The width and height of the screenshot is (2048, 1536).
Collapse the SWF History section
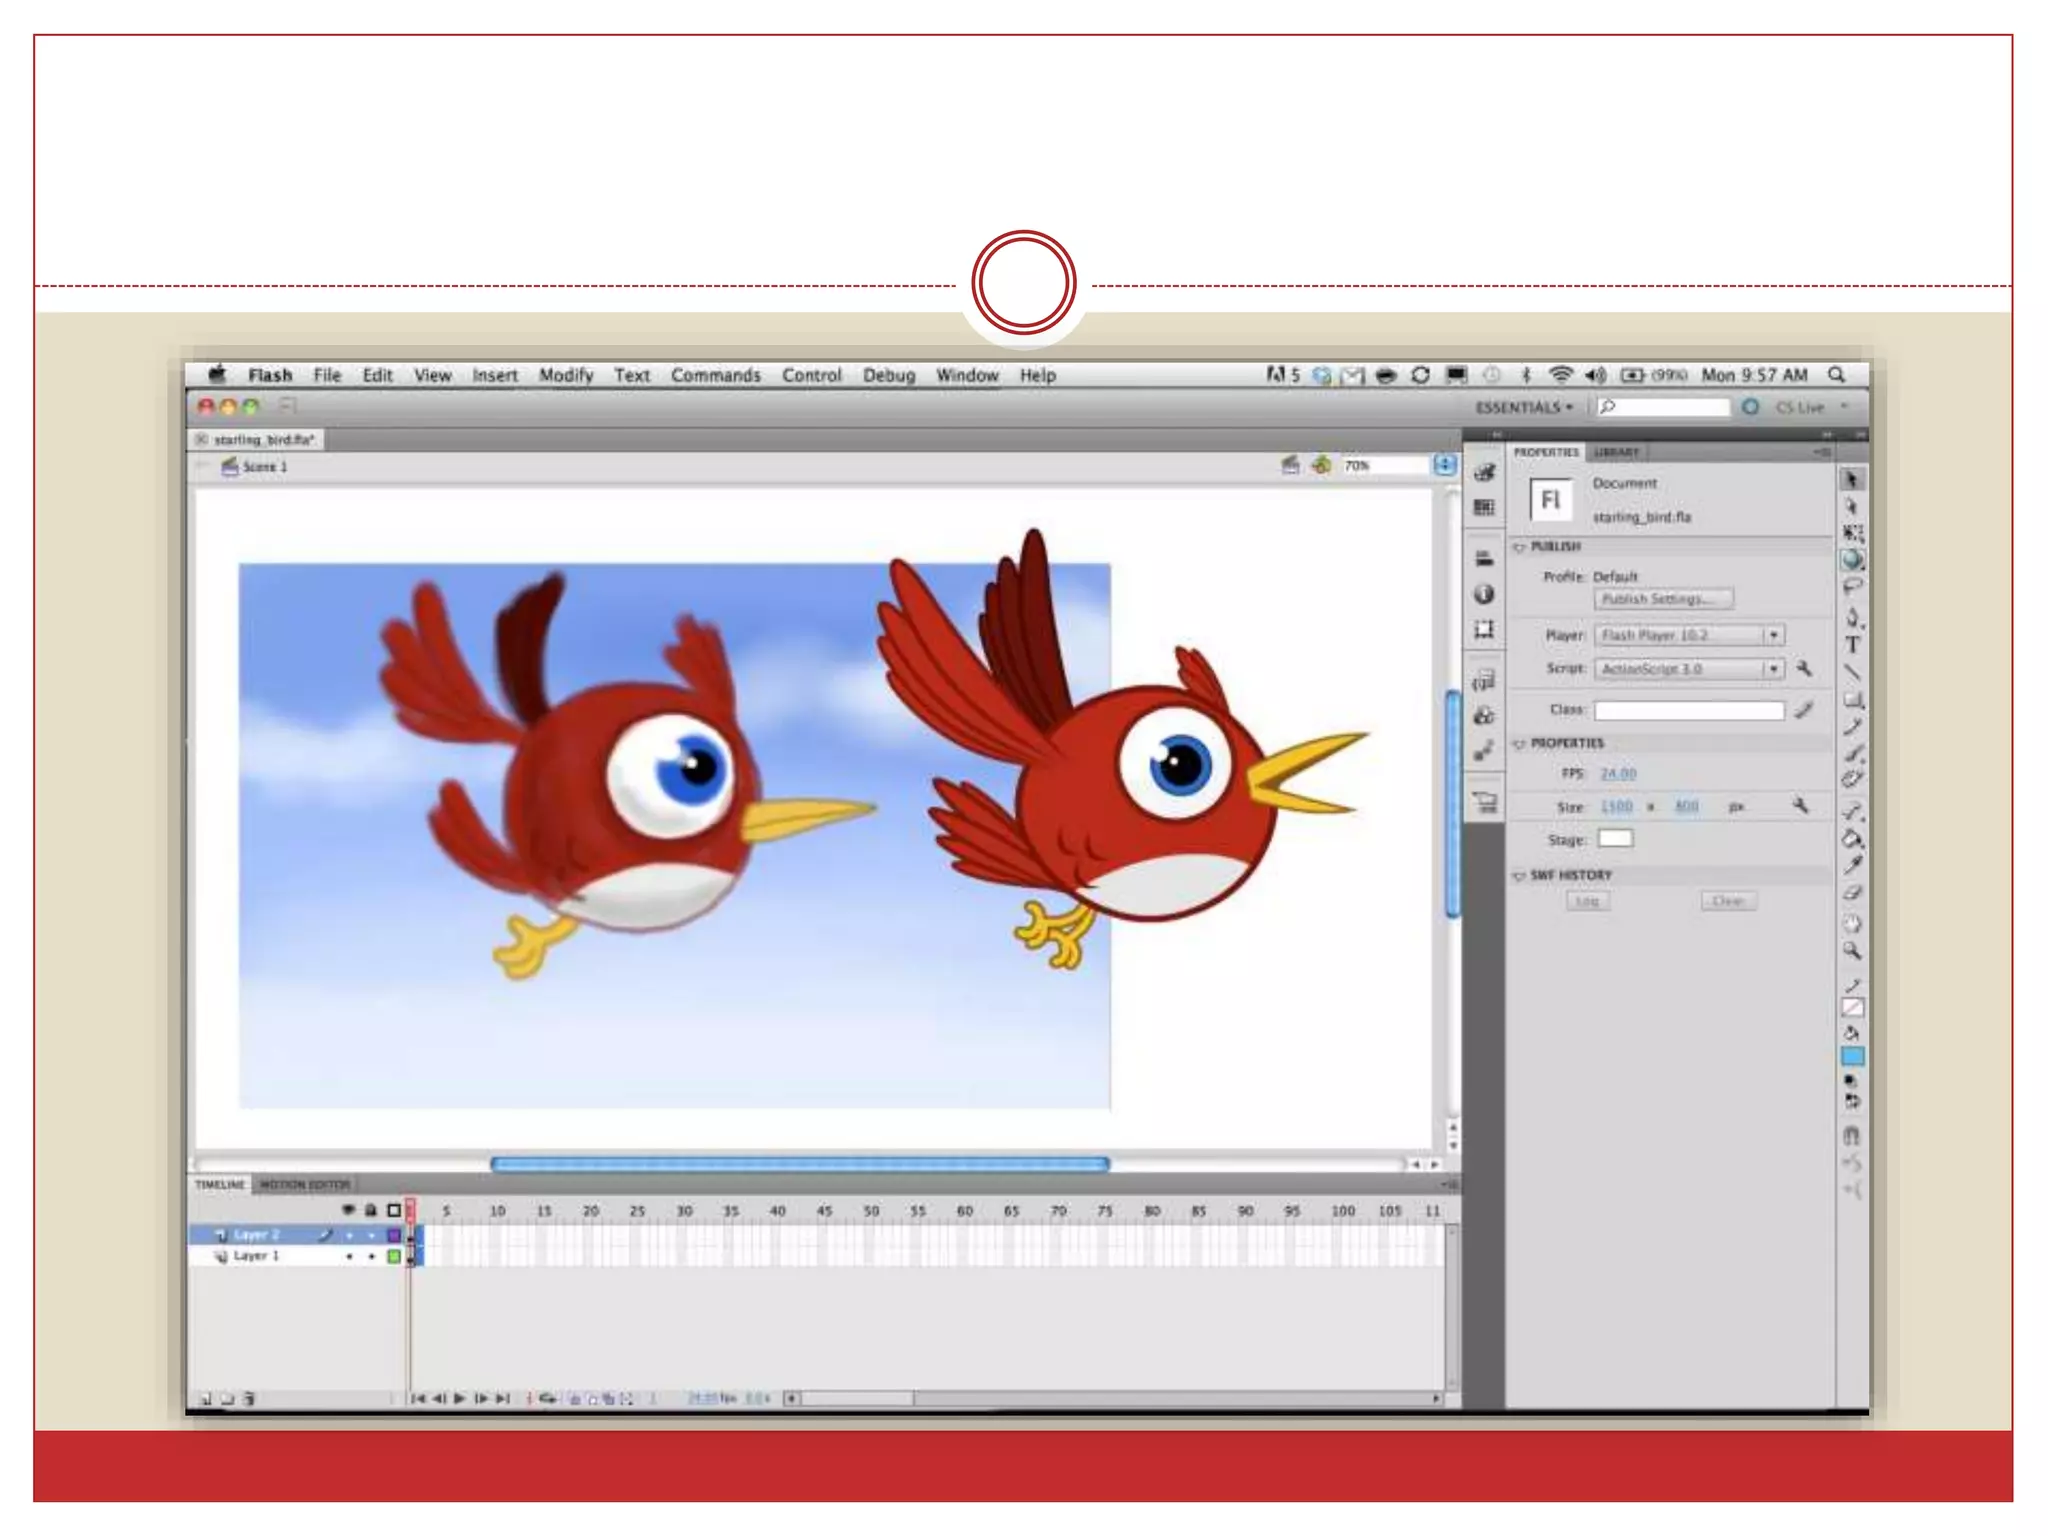point(1519,876)
